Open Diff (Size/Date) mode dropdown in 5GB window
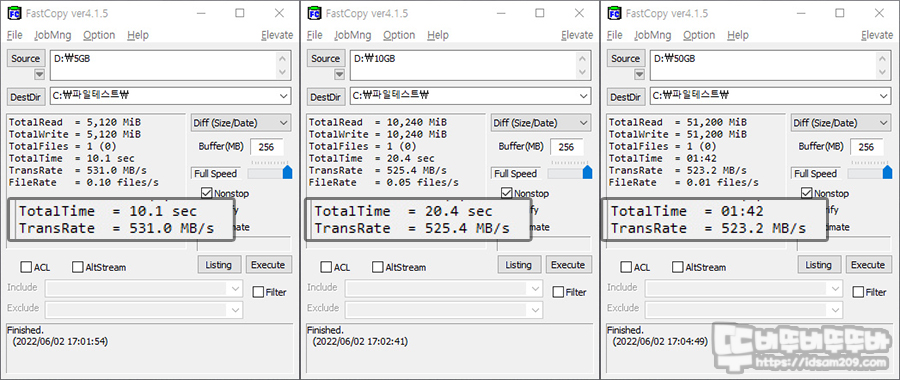Screen dimensions: 900x380 tap(241, 123)
